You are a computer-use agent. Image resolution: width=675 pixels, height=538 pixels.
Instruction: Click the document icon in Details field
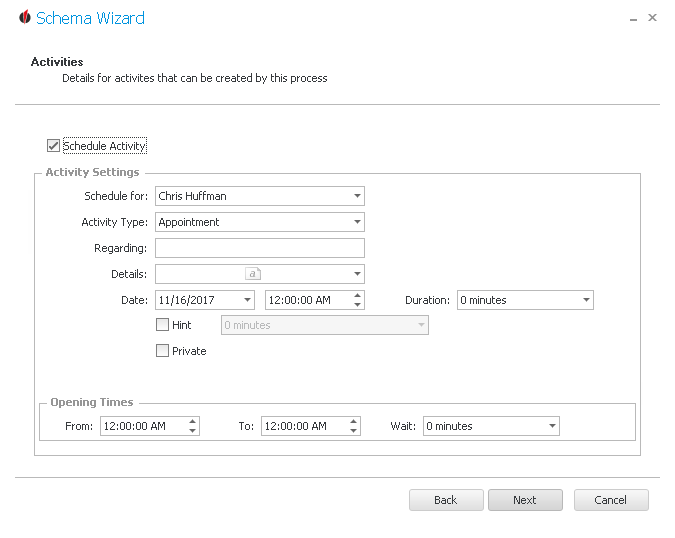(253, 274)
